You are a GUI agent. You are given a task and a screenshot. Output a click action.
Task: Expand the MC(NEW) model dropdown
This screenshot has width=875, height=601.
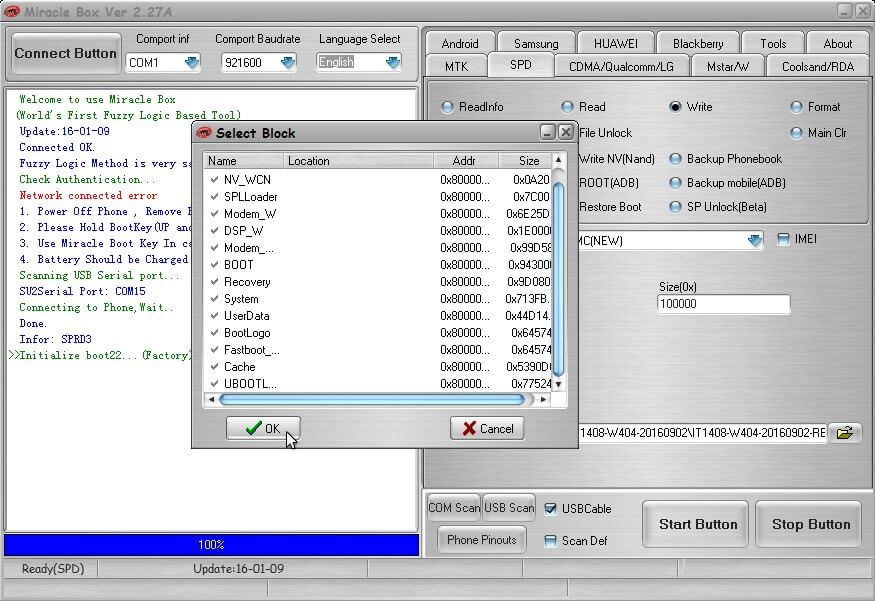tap(754, 241)
